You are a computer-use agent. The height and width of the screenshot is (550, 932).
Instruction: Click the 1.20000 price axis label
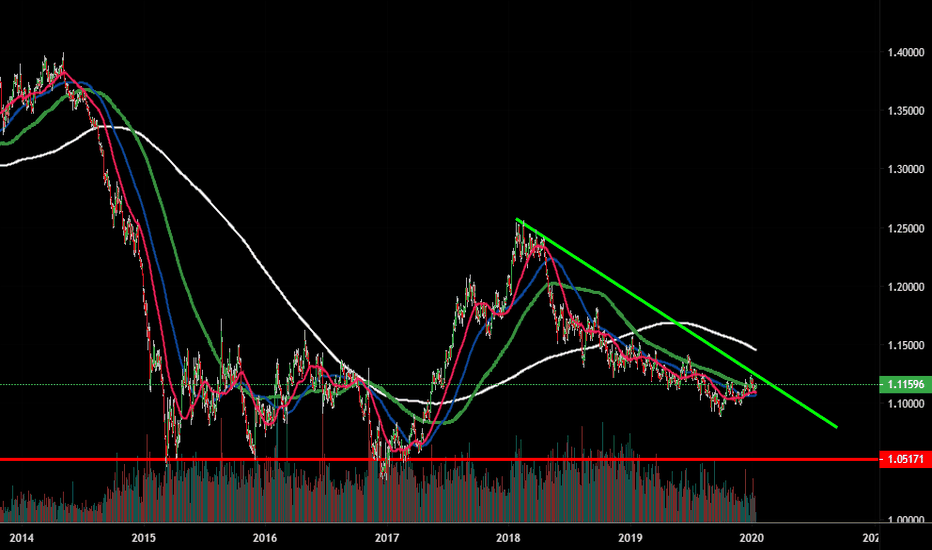pos(903,287)
